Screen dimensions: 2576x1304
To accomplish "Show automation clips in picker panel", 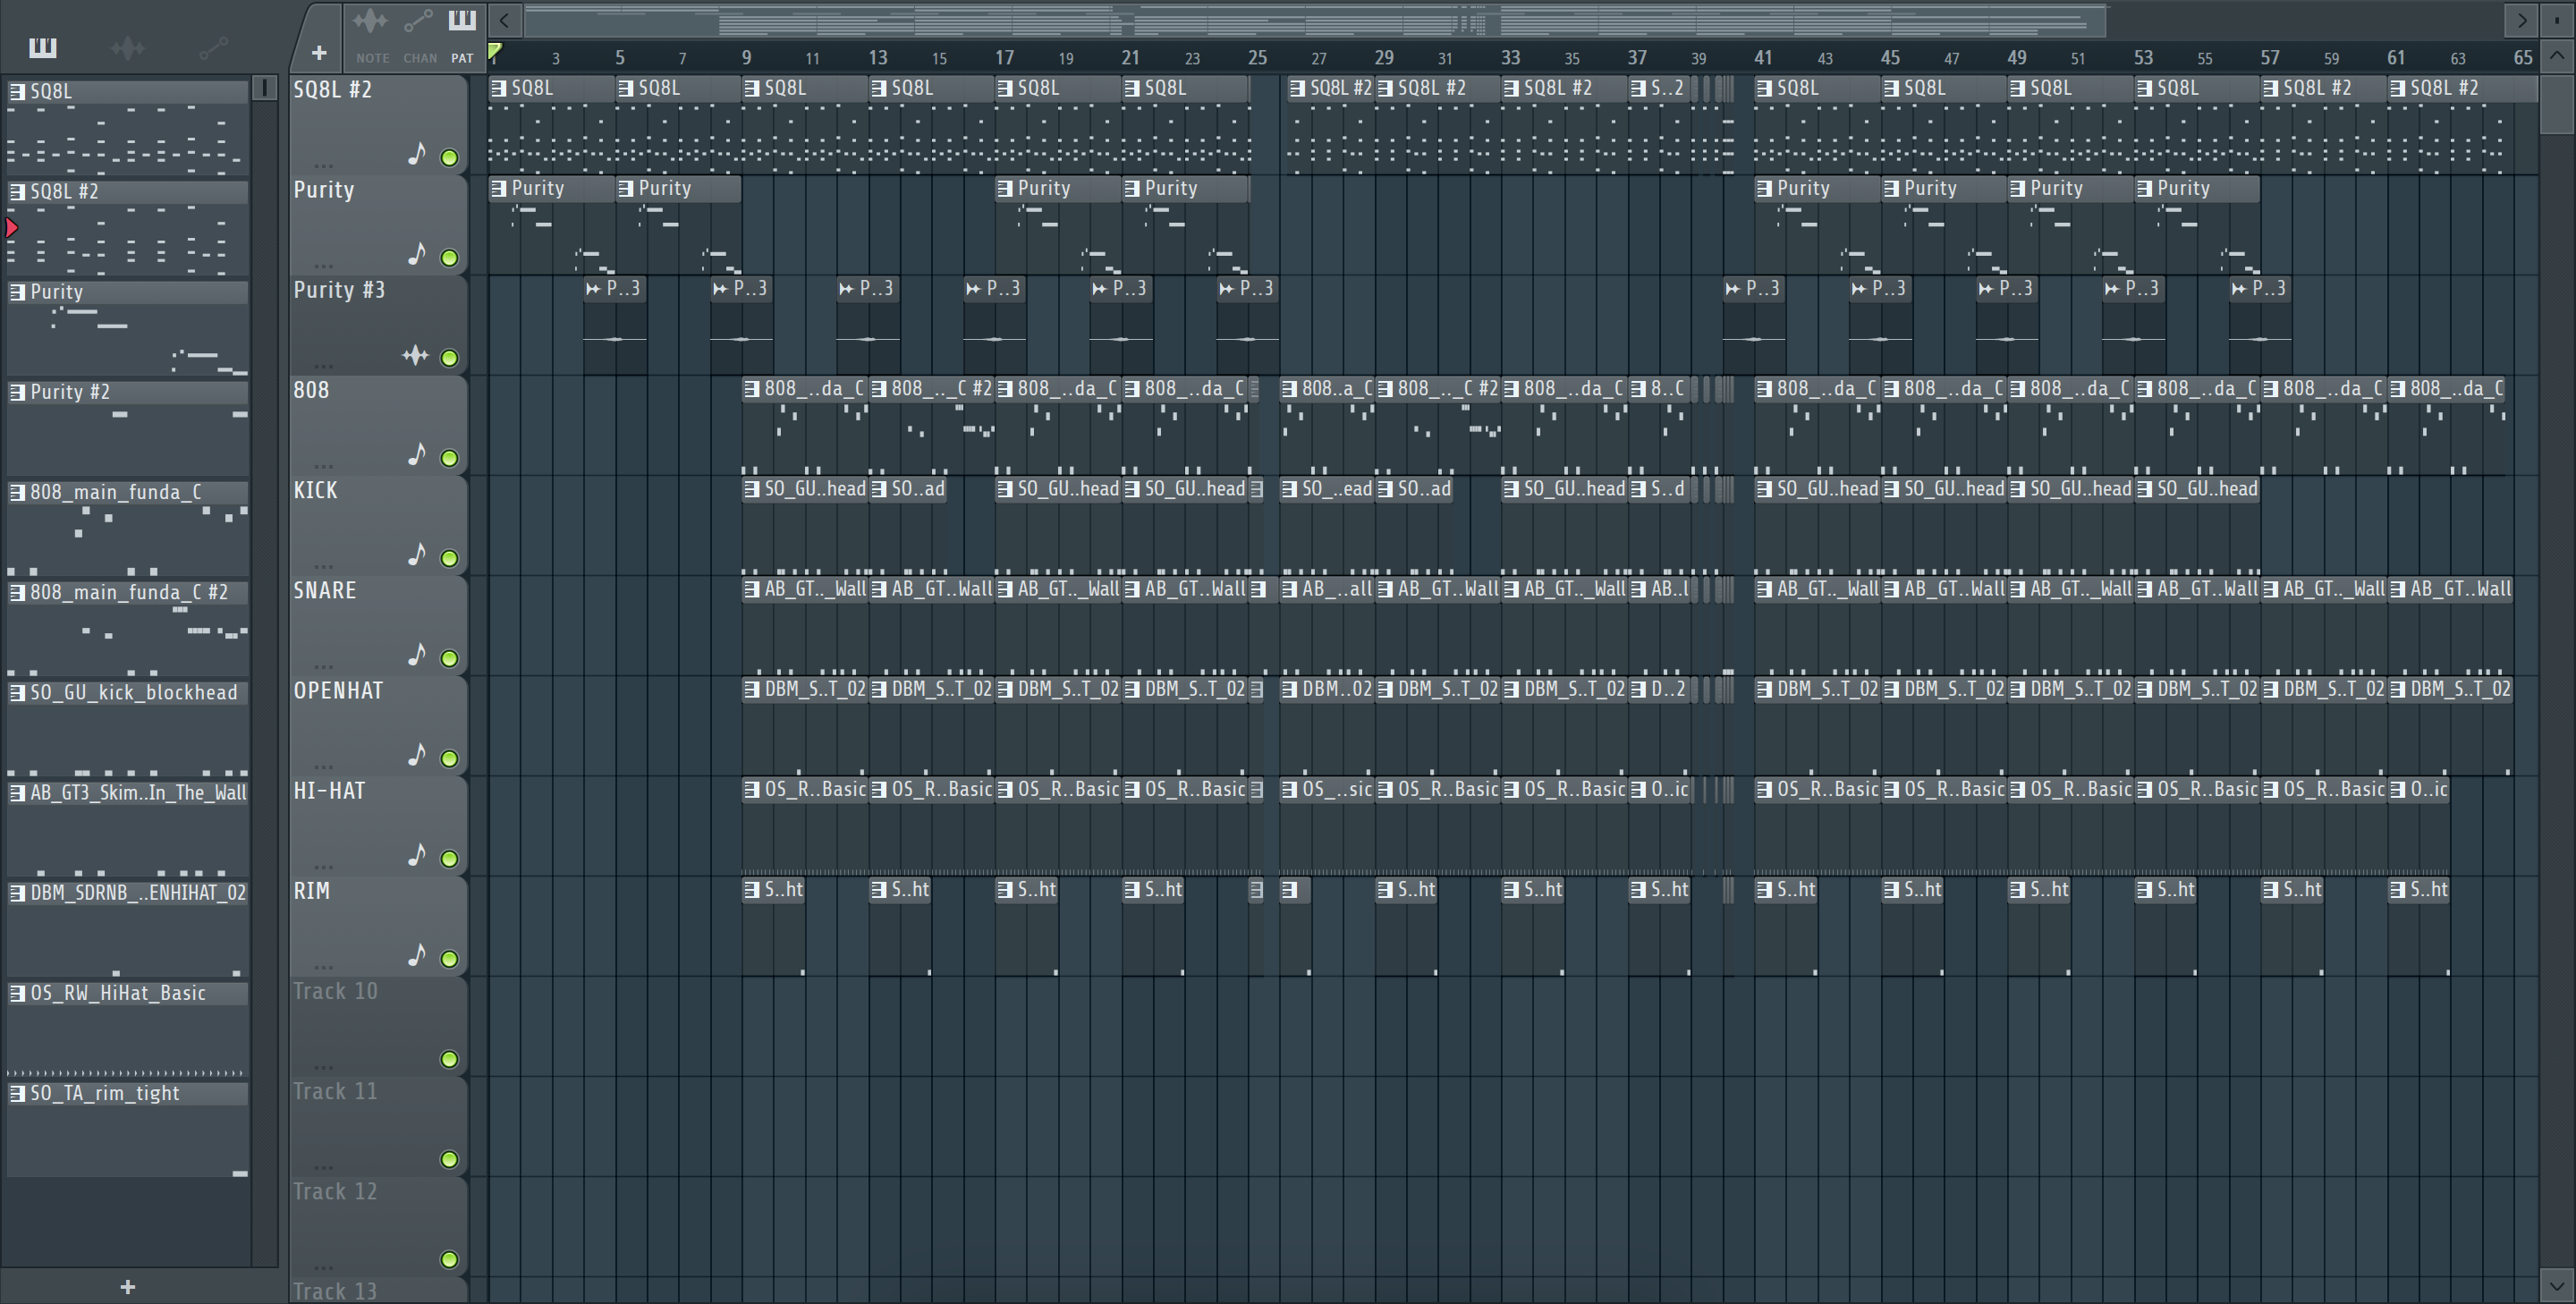I will (x=213, y=47).
